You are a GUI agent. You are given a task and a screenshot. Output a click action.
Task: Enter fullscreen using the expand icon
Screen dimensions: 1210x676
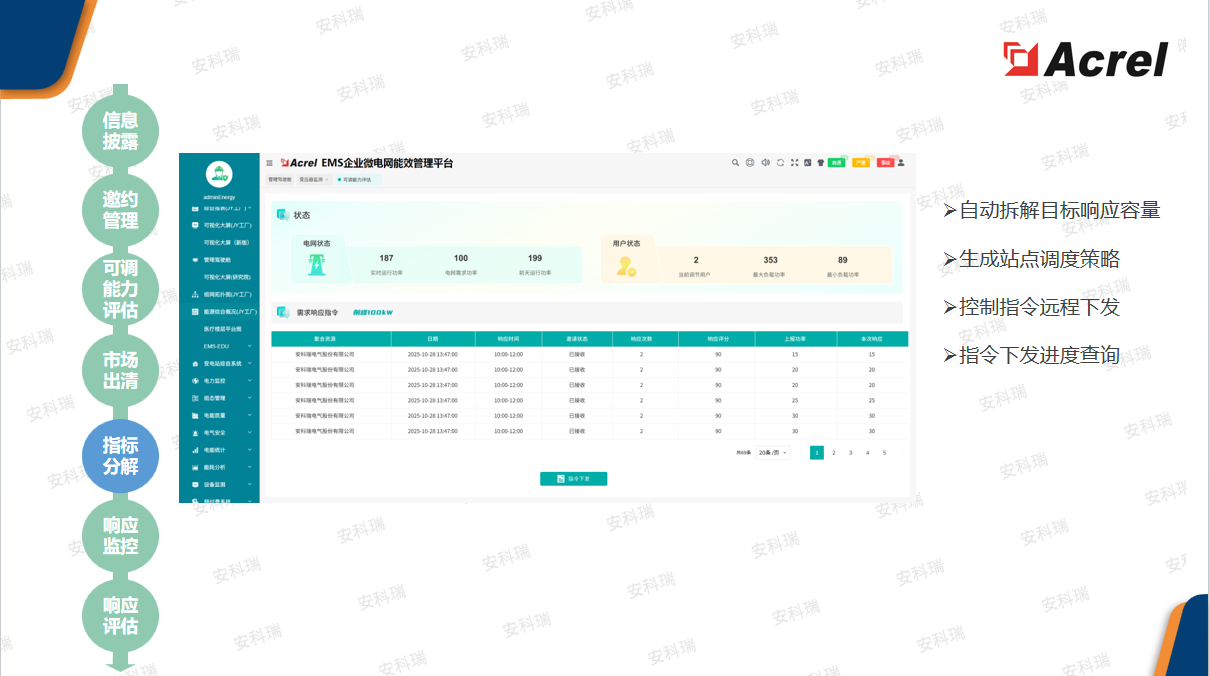click(794, 162)
